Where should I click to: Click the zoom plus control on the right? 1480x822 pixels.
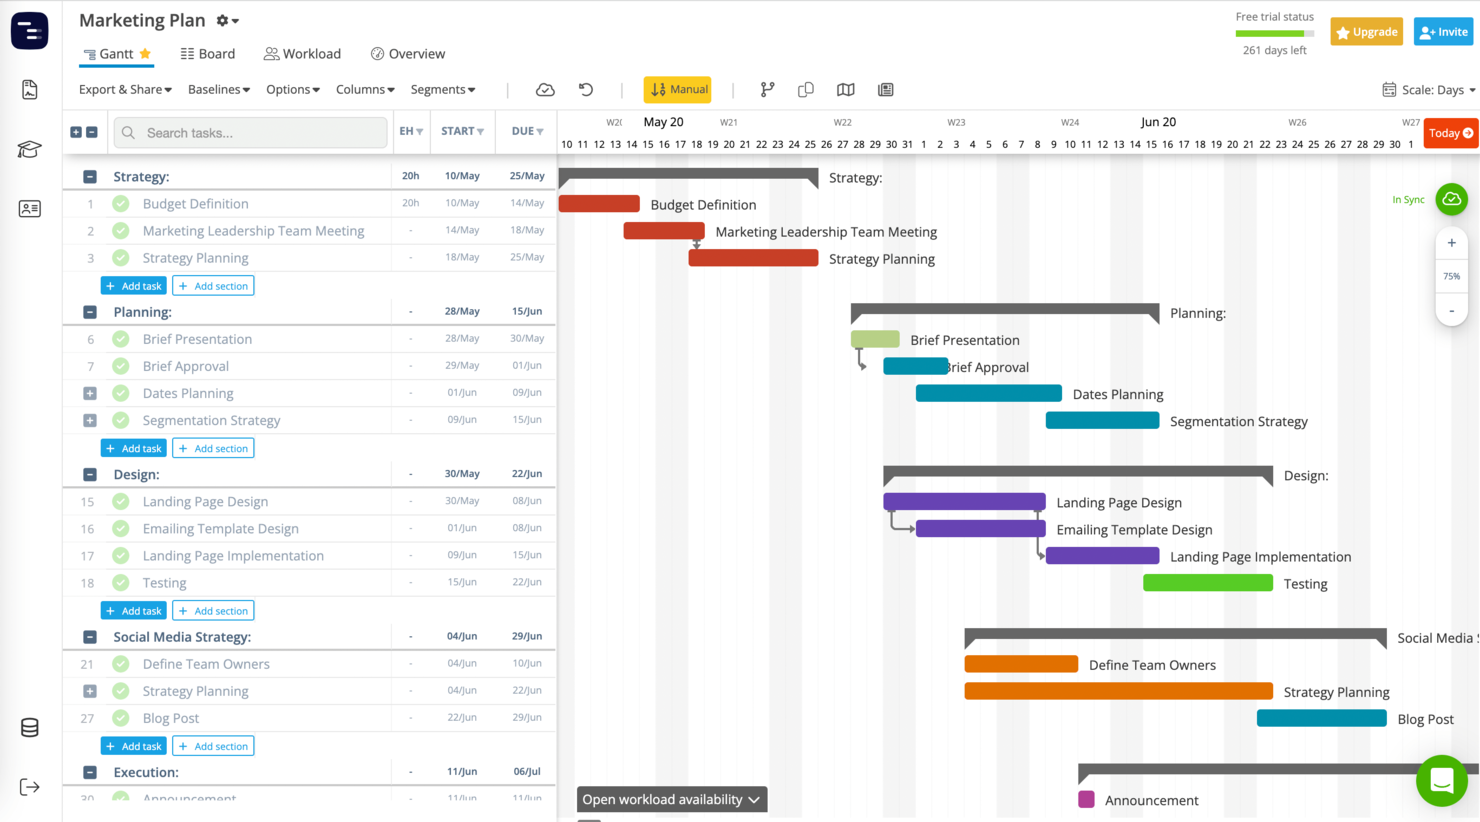pyautogui.click(x=1451, y=242)
